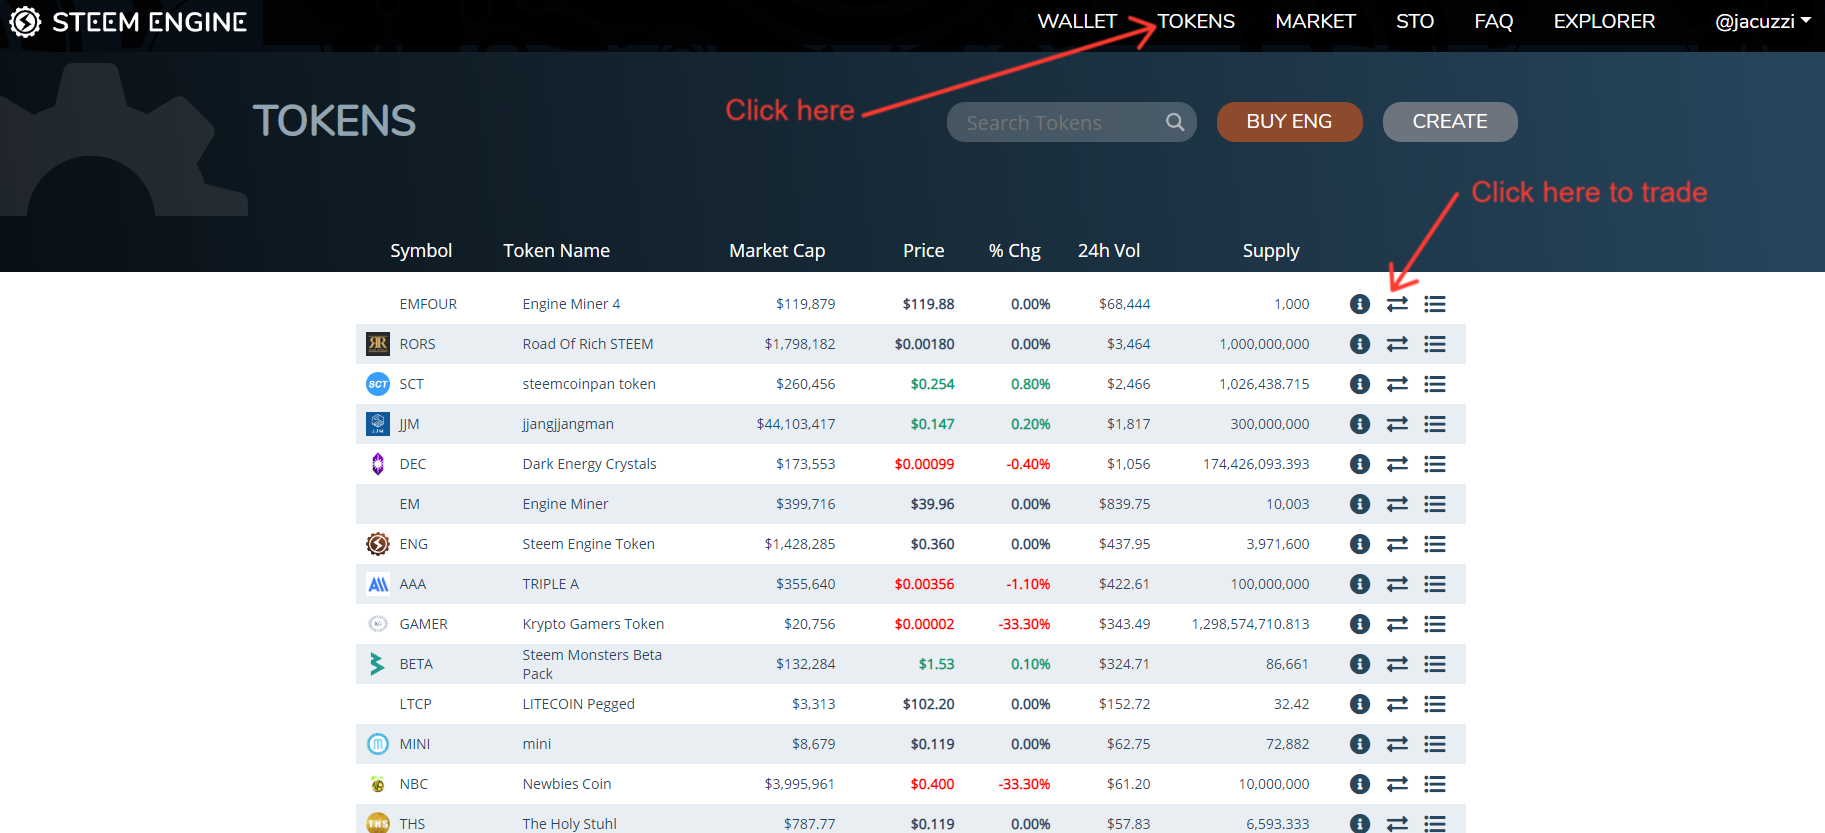The height and width of the screenshot is (833, 1825).
Task: Click the Price column header
Action: (x=923, y=251)
